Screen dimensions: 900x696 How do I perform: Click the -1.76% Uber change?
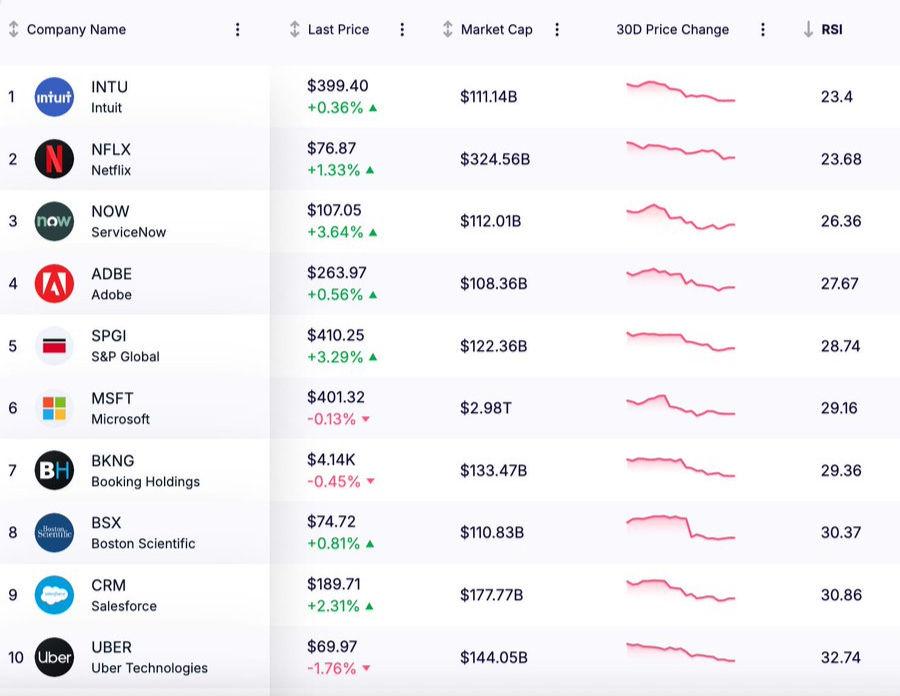(332, 668)
